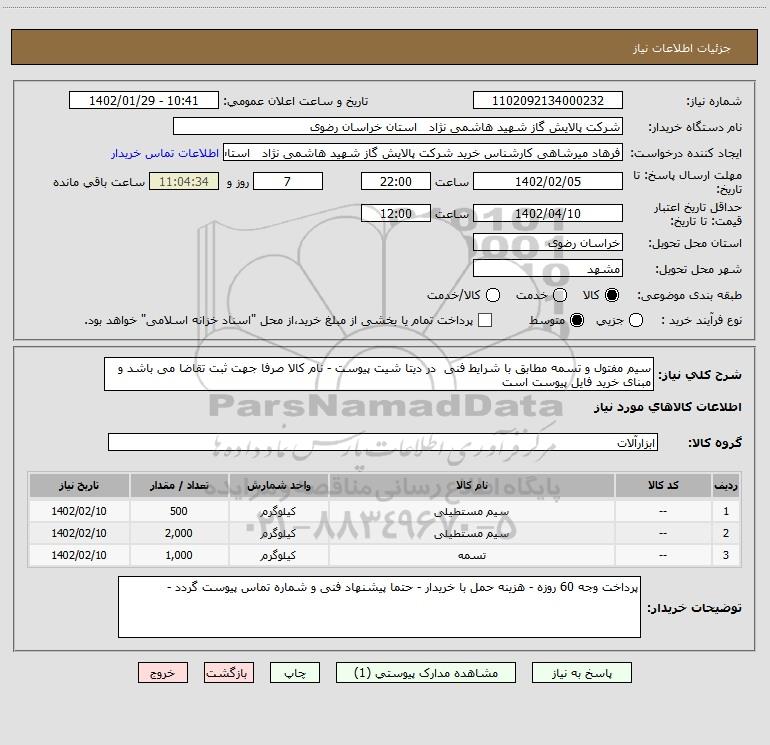Image resolution: width=770 pixels, height=745 pixels.
Task: Click the شماره نیاز number field
Action: pyautogui.click(x=546, y=101)
